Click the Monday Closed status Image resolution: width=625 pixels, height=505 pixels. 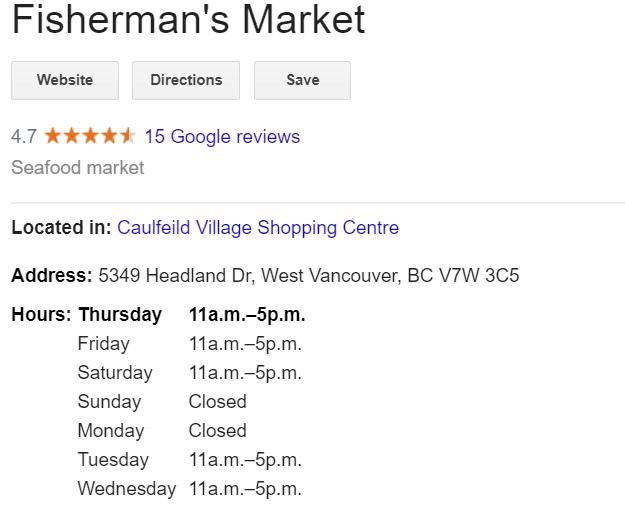pos(217,430)
